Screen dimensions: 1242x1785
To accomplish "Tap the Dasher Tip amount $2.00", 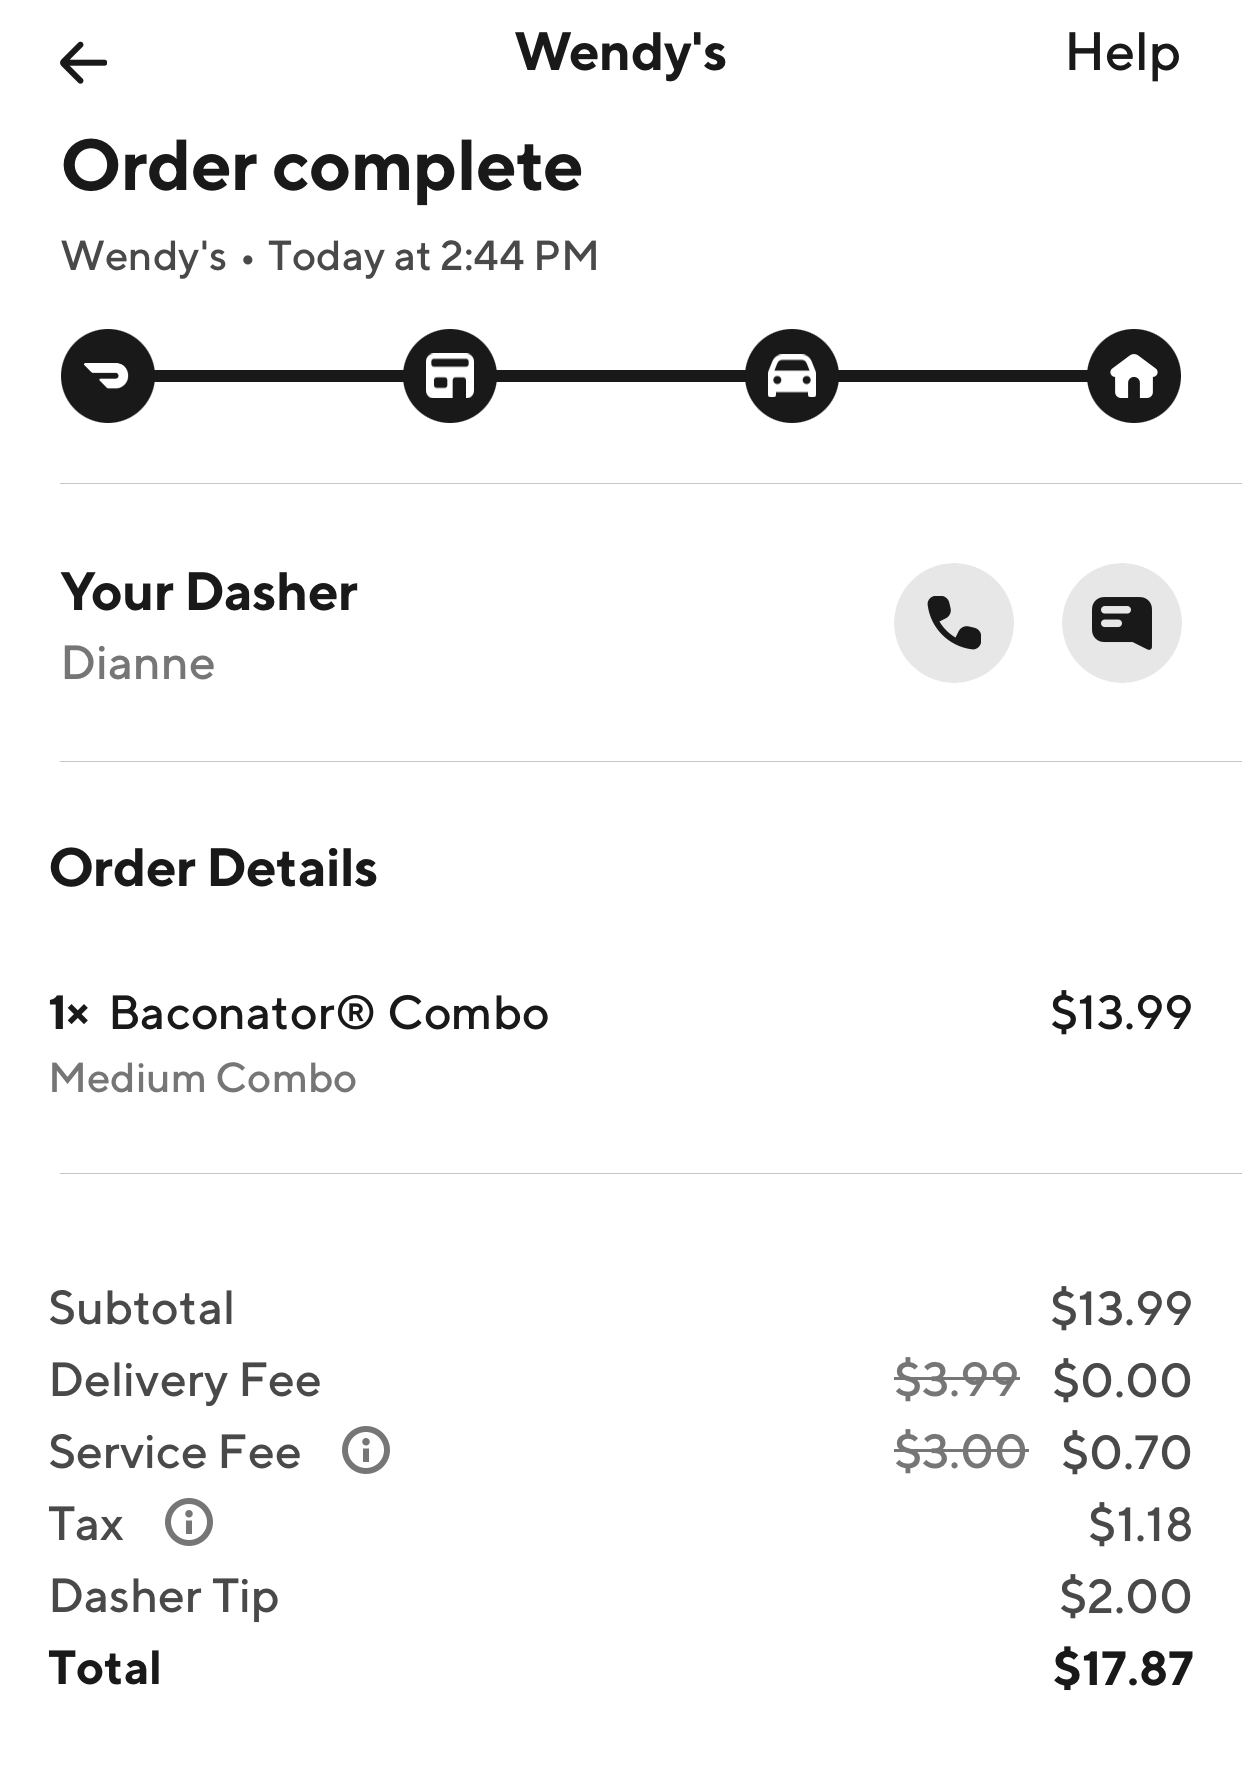I will (x=1125, y=1596).
